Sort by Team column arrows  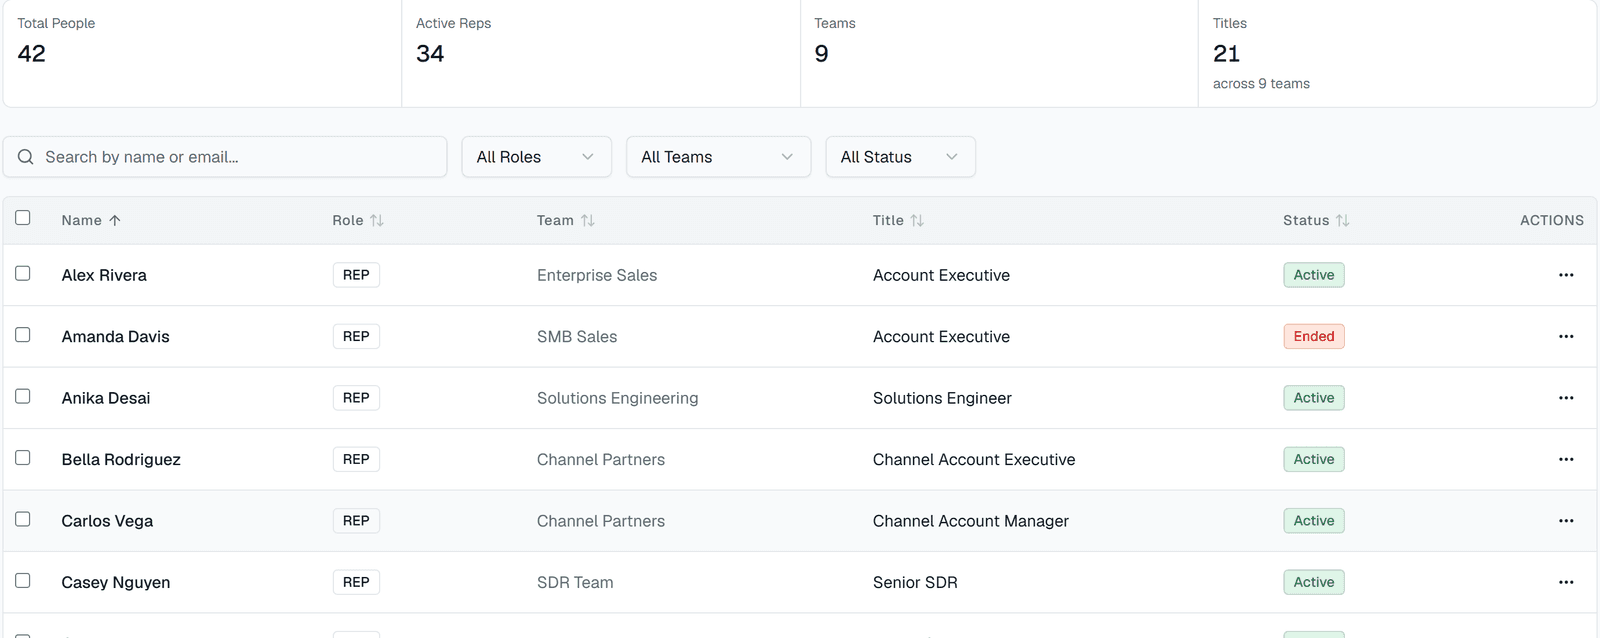(x=588, y=220)
